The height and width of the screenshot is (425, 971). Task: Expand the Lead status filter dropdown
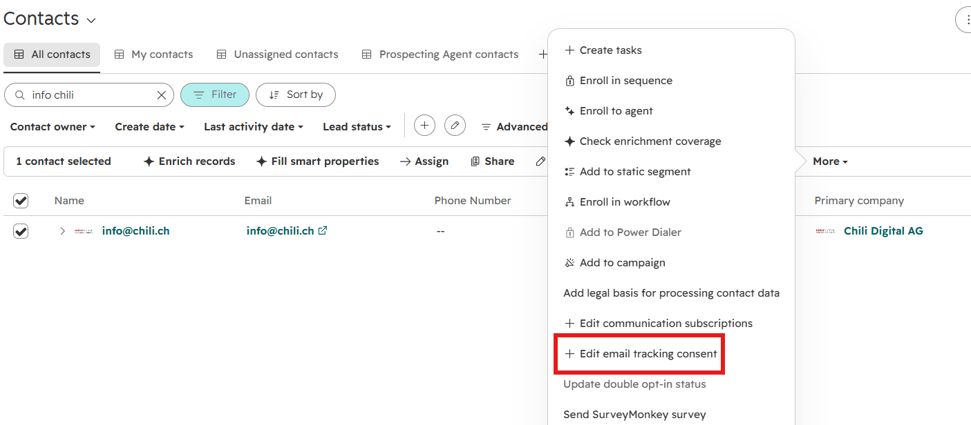pyautogui.click(x=357, y=127)
